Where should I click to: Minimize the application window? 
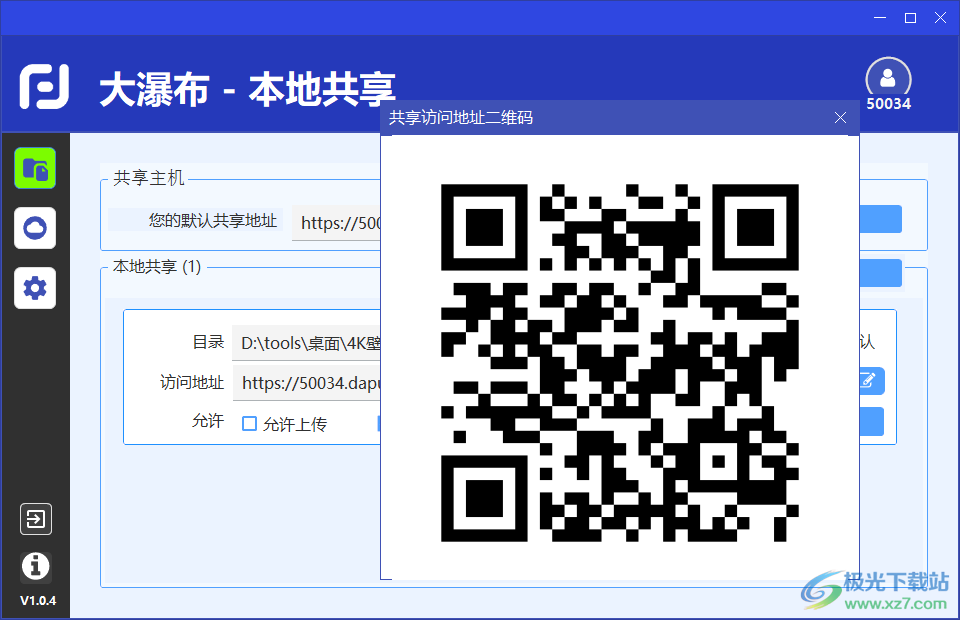click(880, 17)
